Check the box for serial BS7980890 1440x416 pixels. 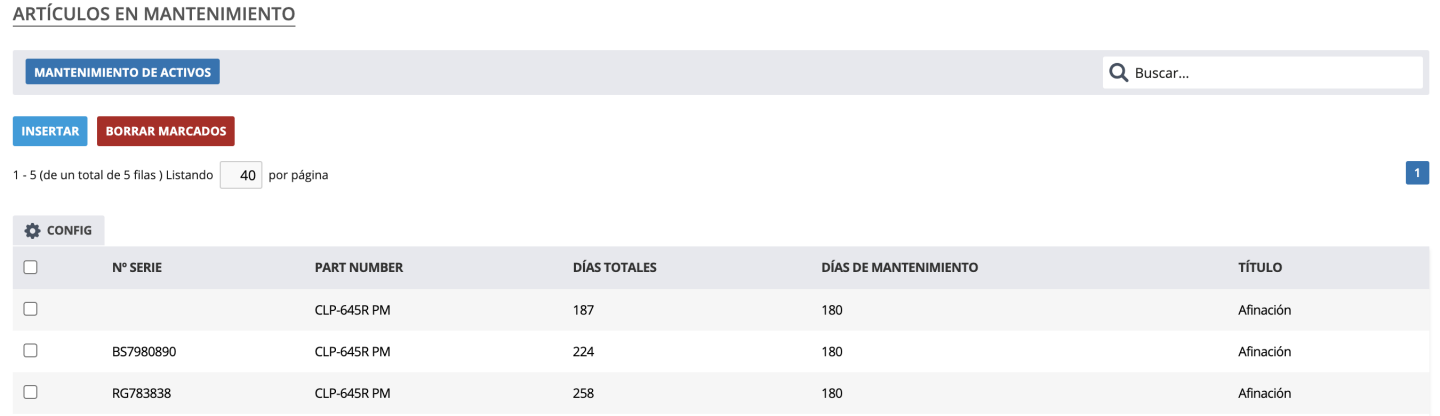[30, 351]
